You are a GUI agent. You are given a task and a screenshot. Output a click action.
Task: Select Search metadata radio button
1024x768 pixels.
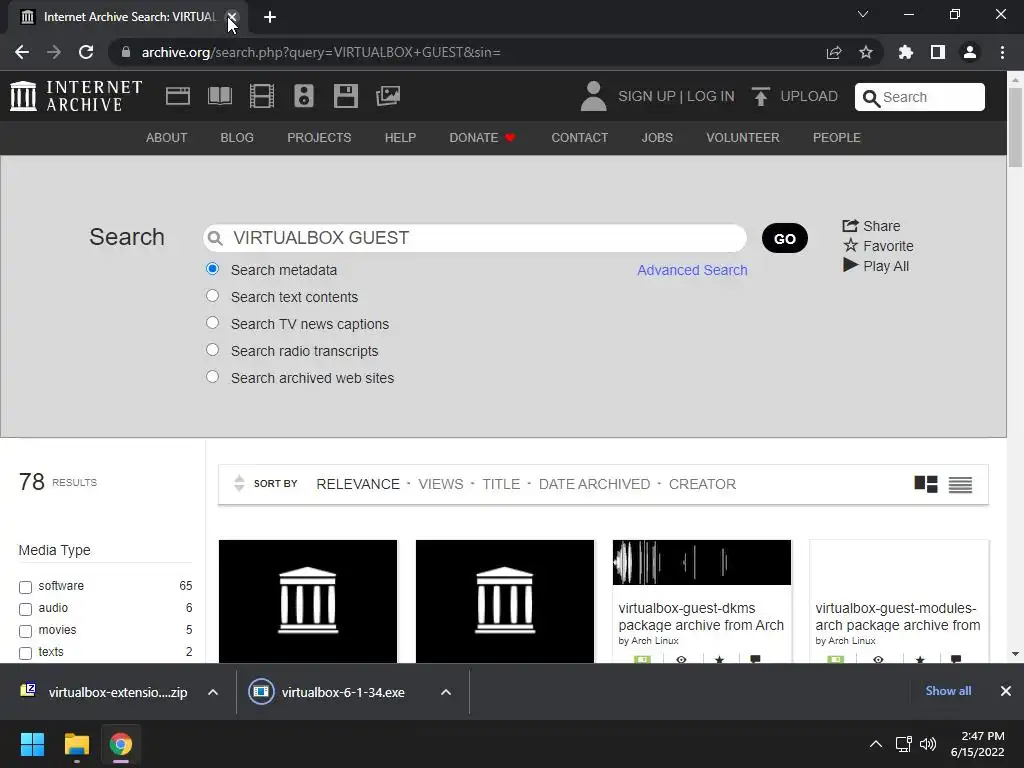(212, 268)
